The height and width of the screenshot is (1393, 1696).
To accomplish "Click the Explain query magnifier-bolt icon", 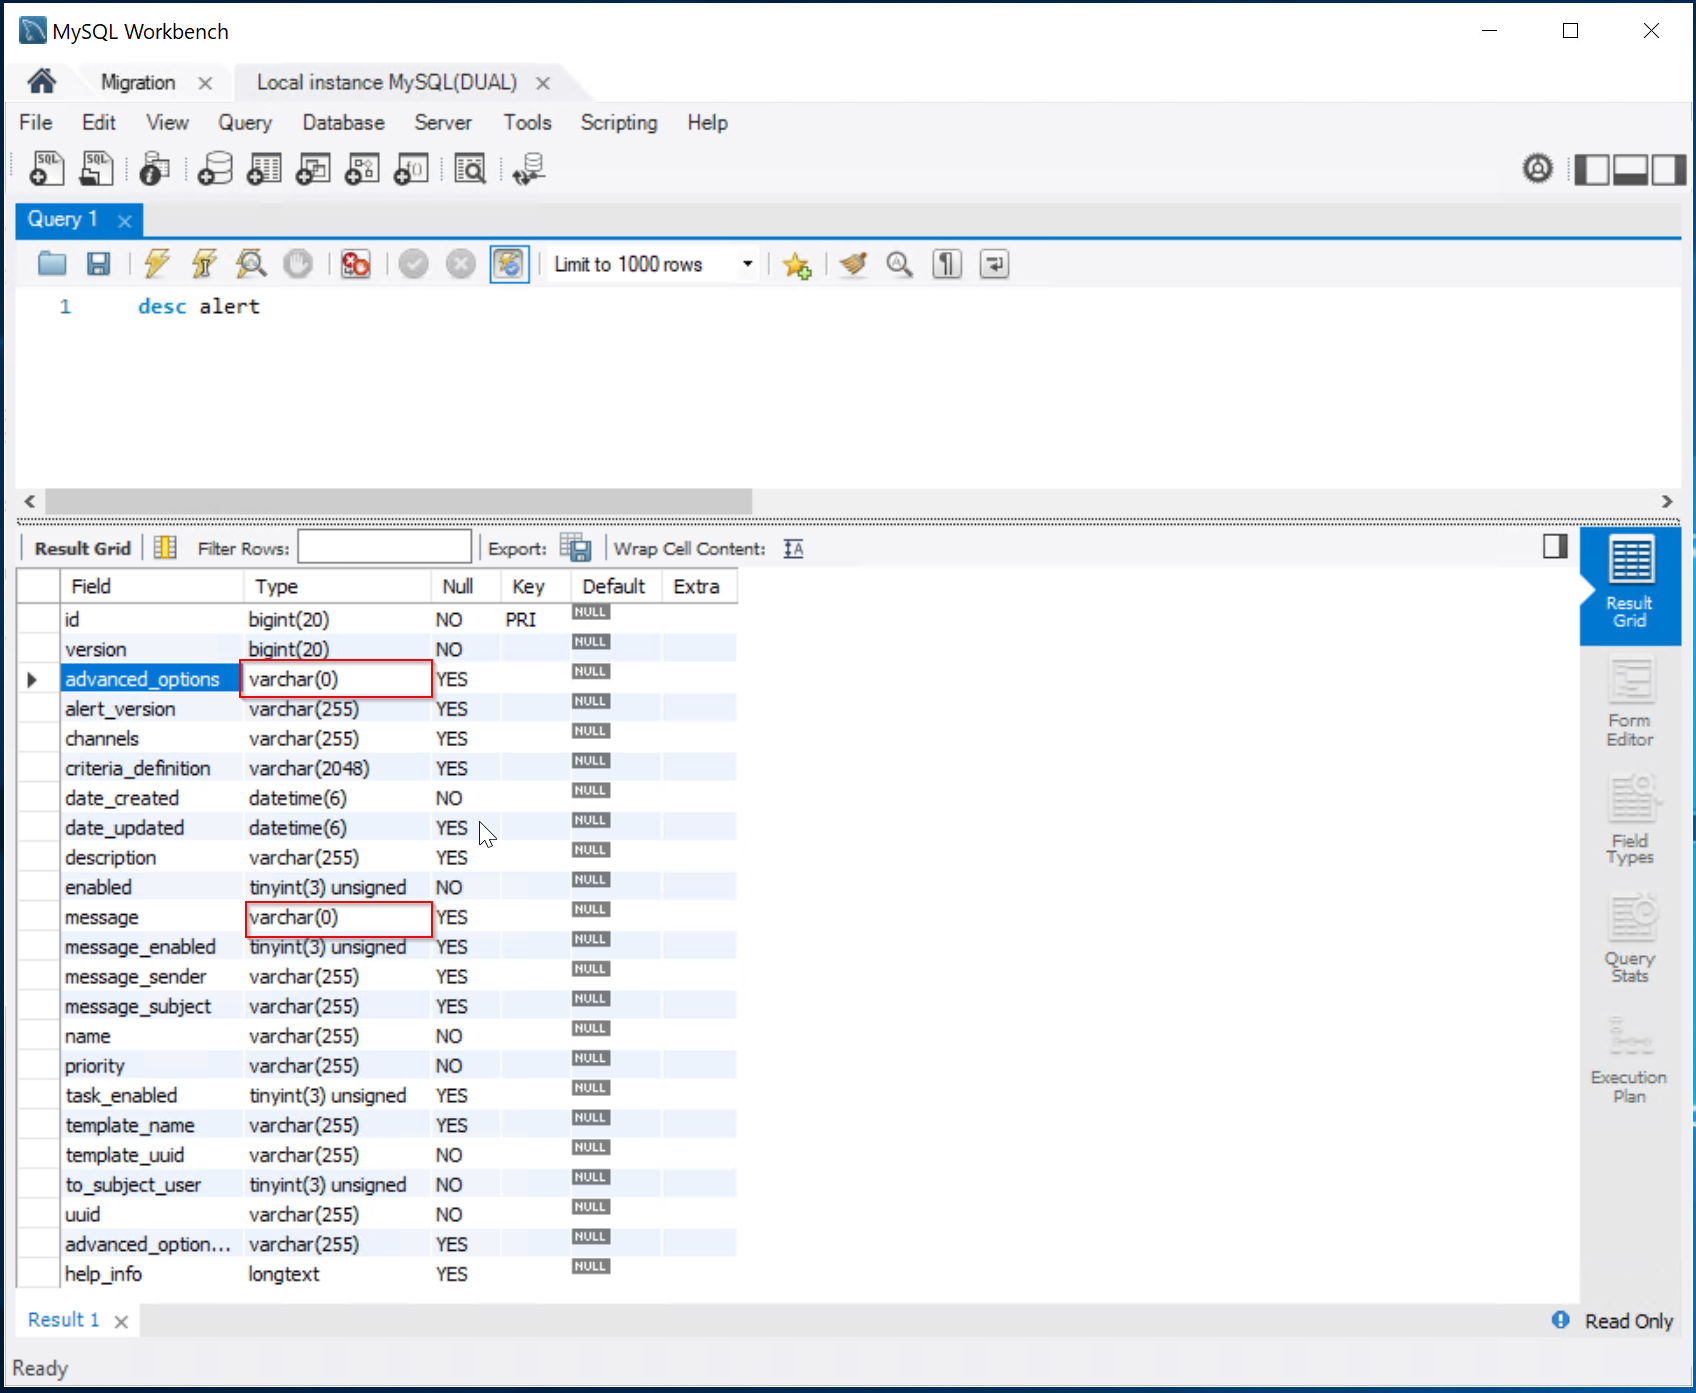I will [x=251, y=264].
